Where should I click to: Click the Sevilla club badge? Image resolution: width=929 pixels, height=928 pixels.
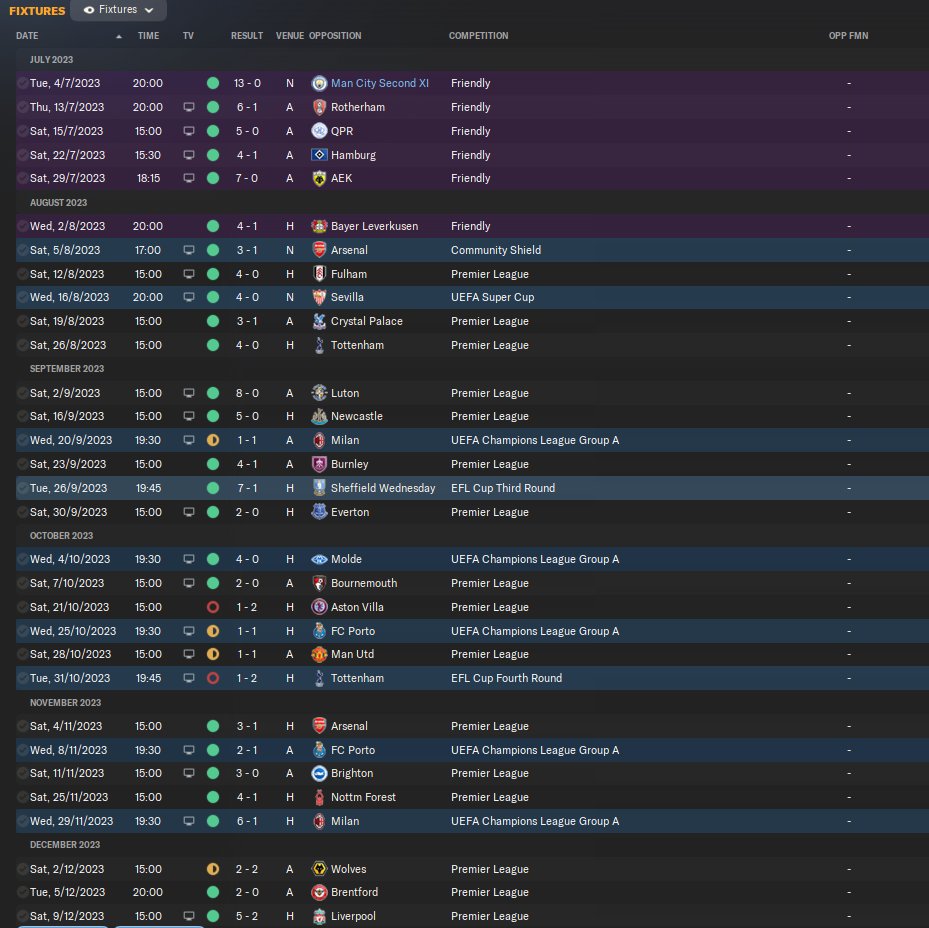coord(319,297)
